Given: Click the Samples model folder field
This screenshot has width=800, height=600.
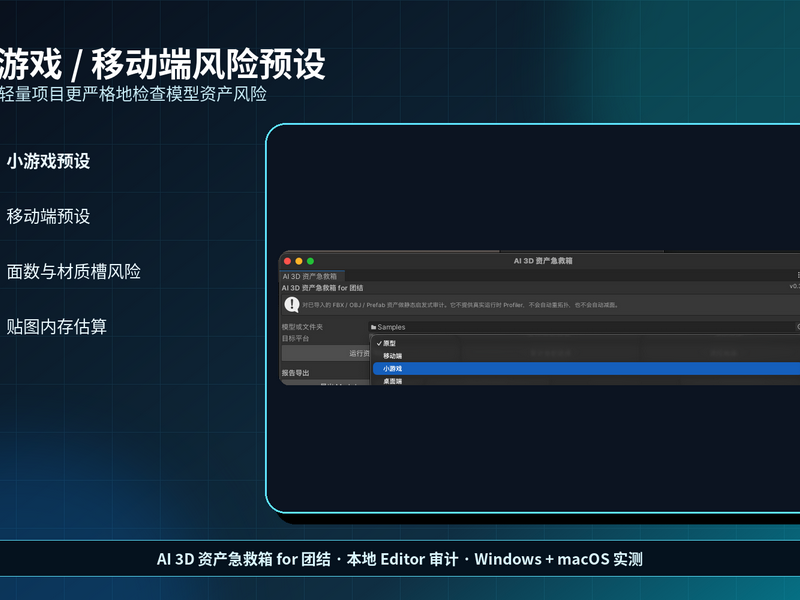Looking at the screenshot, I should point(582,327).
